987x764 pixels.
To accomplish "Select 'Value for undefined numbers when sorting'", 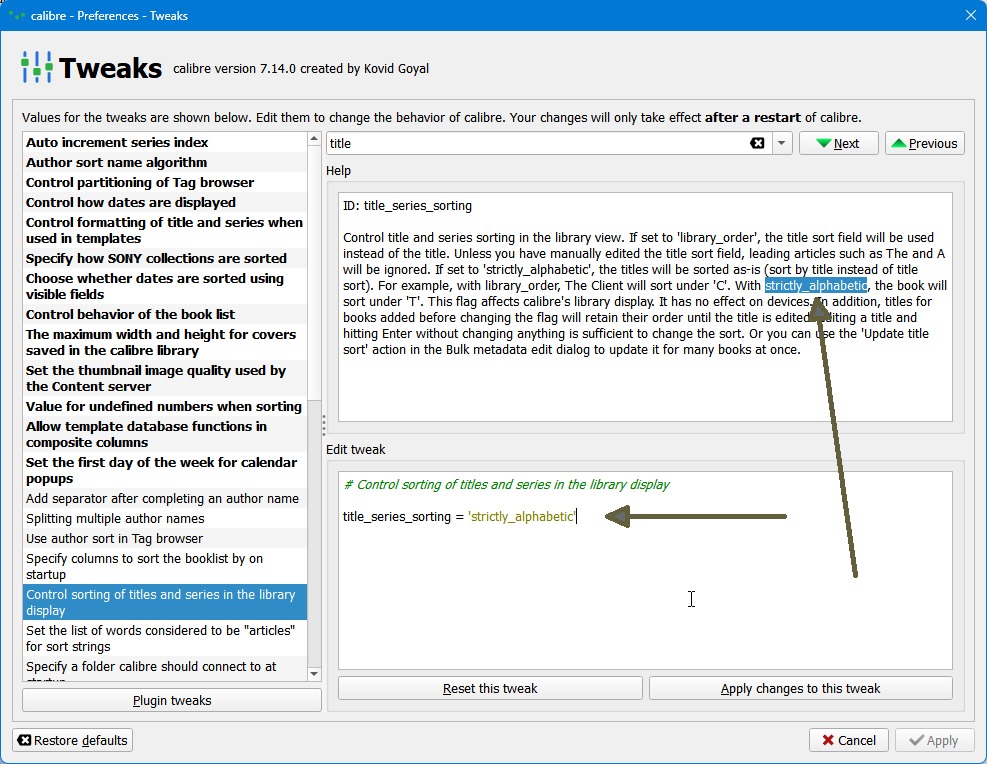I will [x=164, y=407].
